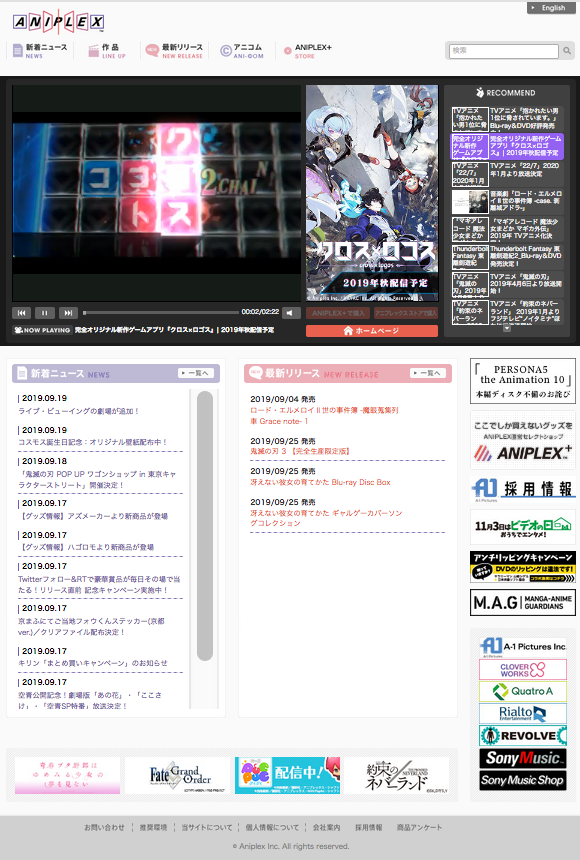
Task: Mute the video player sound
Action: pos(291,313)
